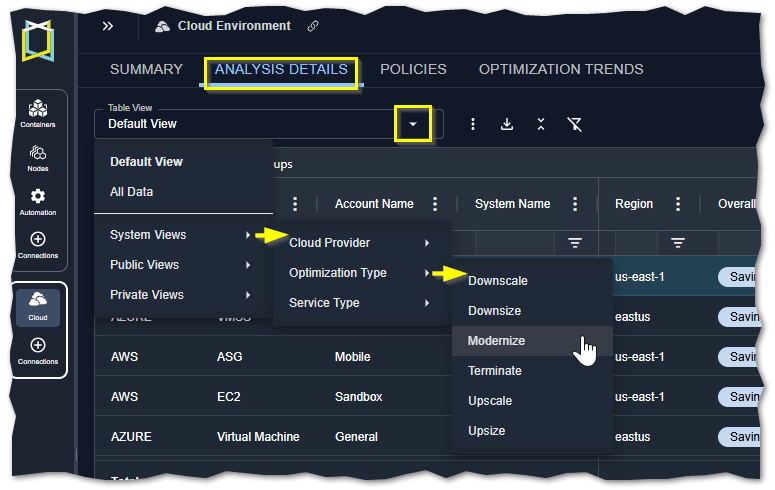Copy link icon next to Cloud Environment
775x490 pixels.
click(x=313, y=26)
